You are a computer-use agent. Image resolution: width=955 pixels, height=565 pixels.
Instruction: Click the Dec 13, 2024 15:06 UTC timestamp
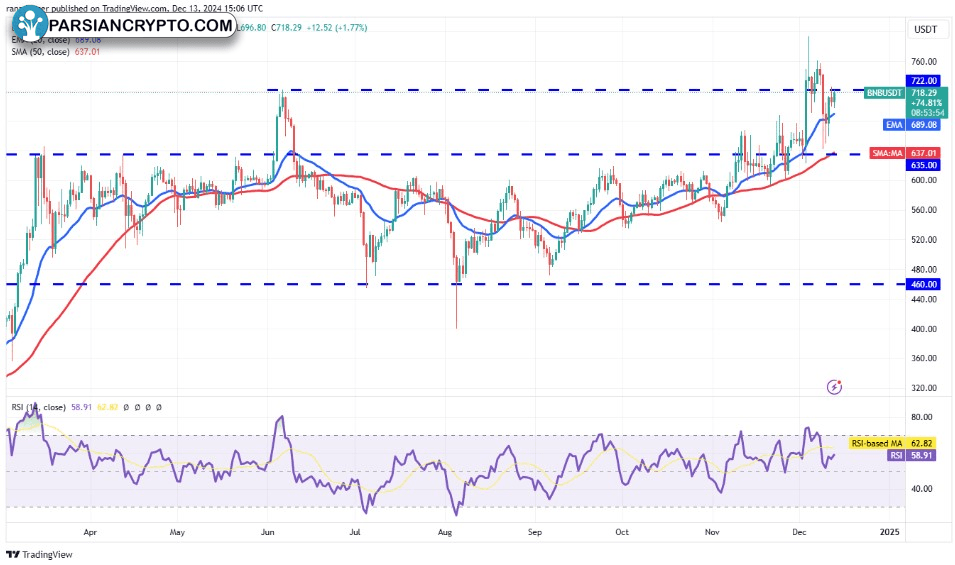tap(218, 9)
